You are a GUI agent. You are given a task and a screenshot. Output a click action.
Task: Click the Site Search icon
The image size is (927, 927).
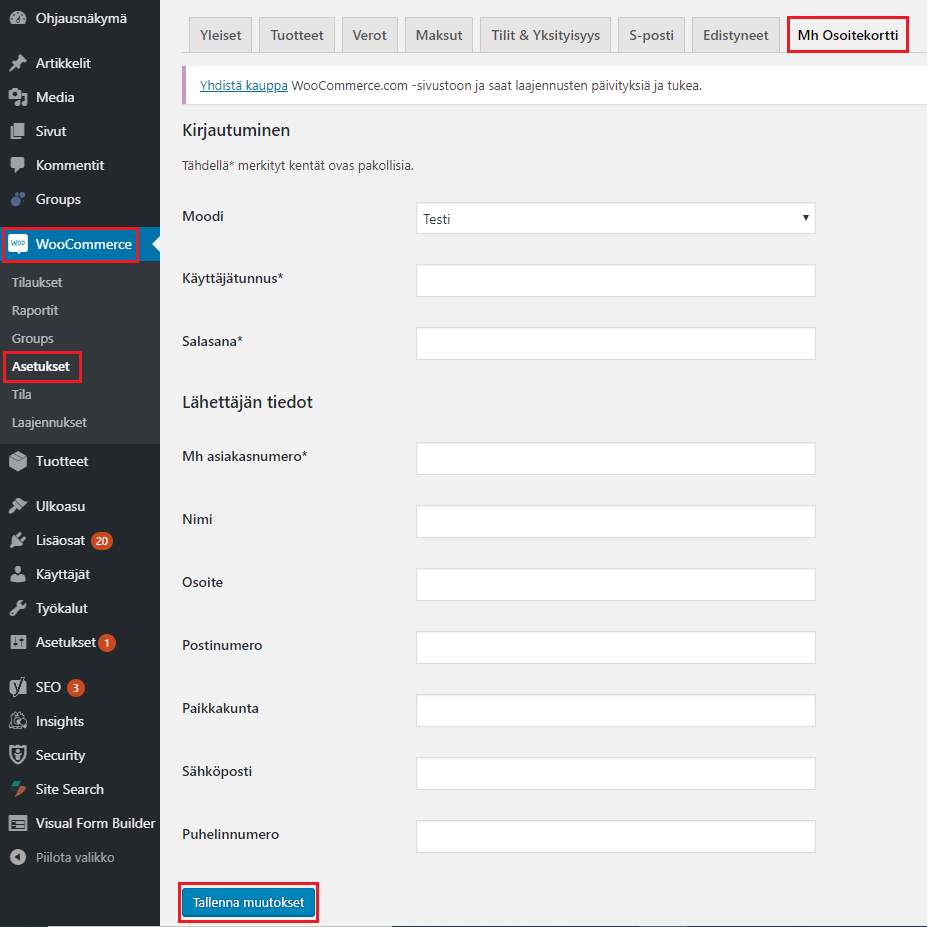18,789
